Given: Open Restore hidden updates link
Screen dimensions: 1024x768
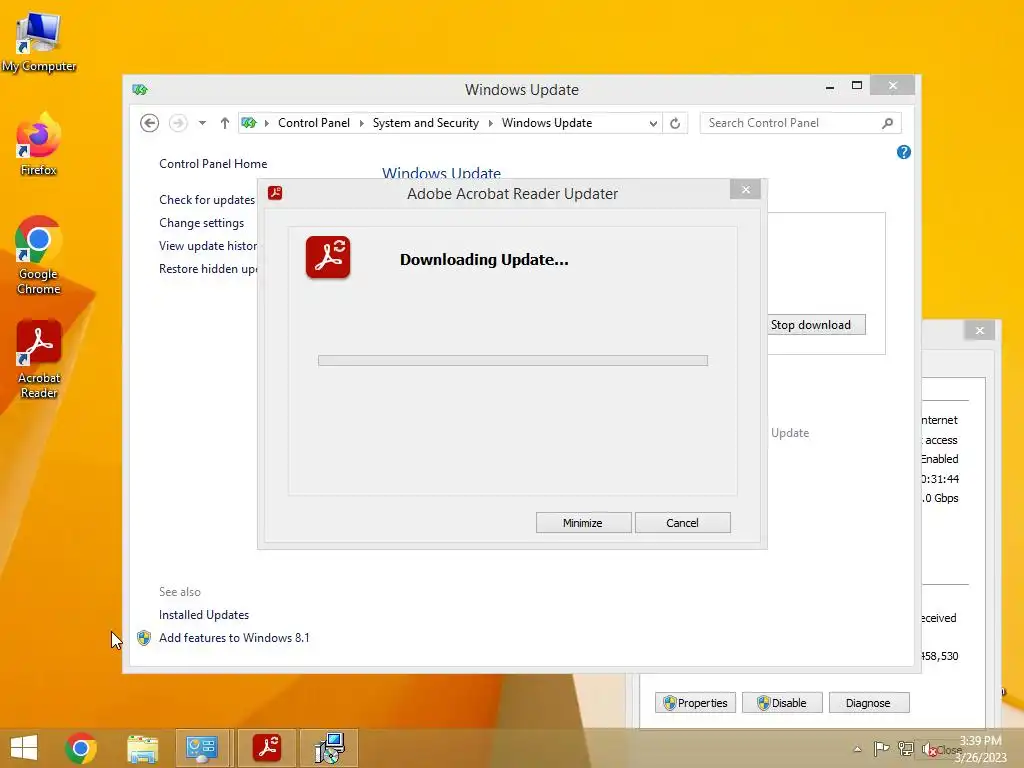Looking at the screenshot, I should [x=208, y=268].
